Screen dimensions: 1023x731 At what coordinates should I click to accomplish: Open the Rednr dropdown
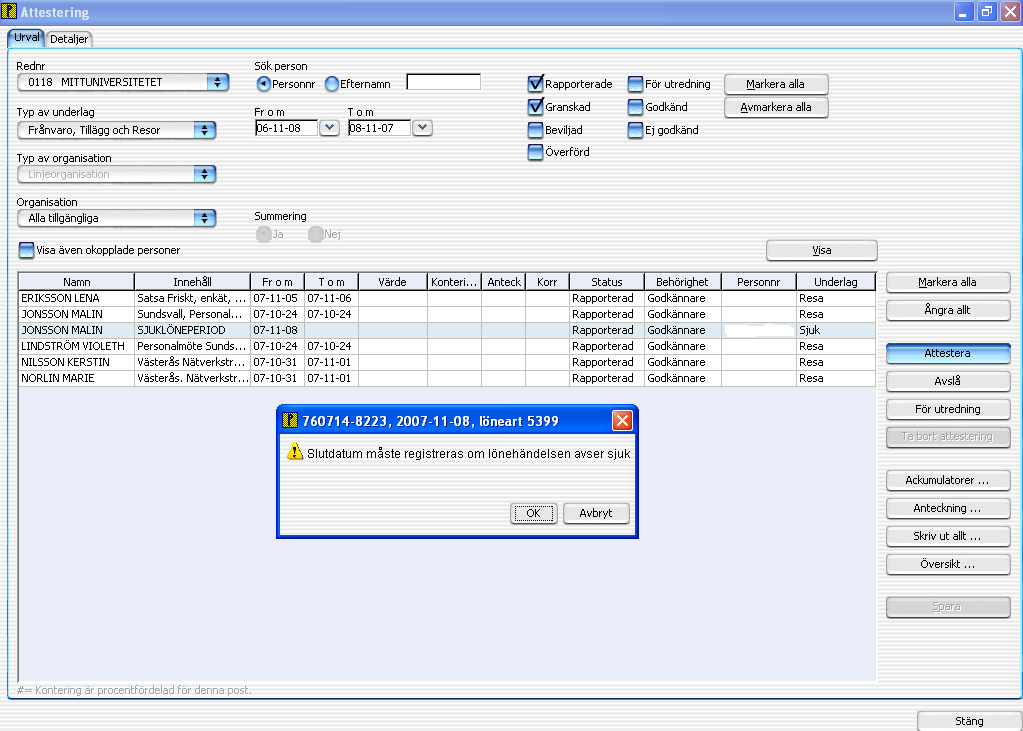[217, 82]
